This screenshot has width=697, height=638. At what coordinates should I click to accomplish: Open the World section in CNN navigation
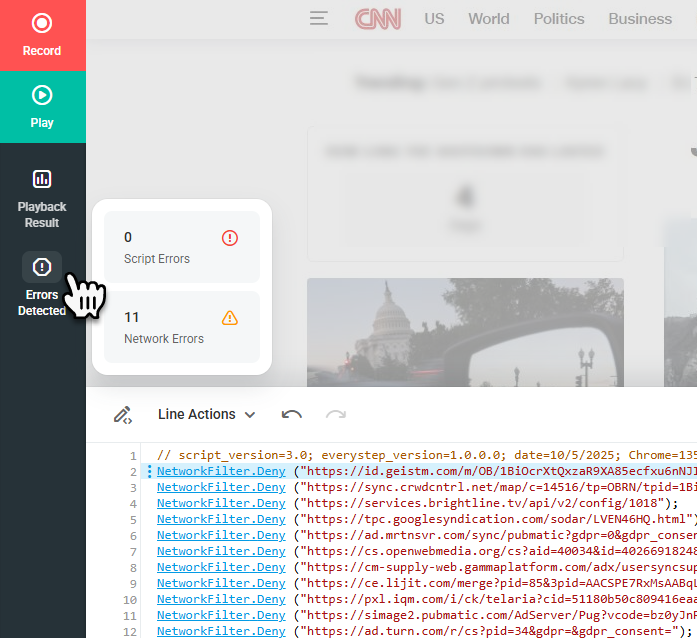(x=489, y=18)
